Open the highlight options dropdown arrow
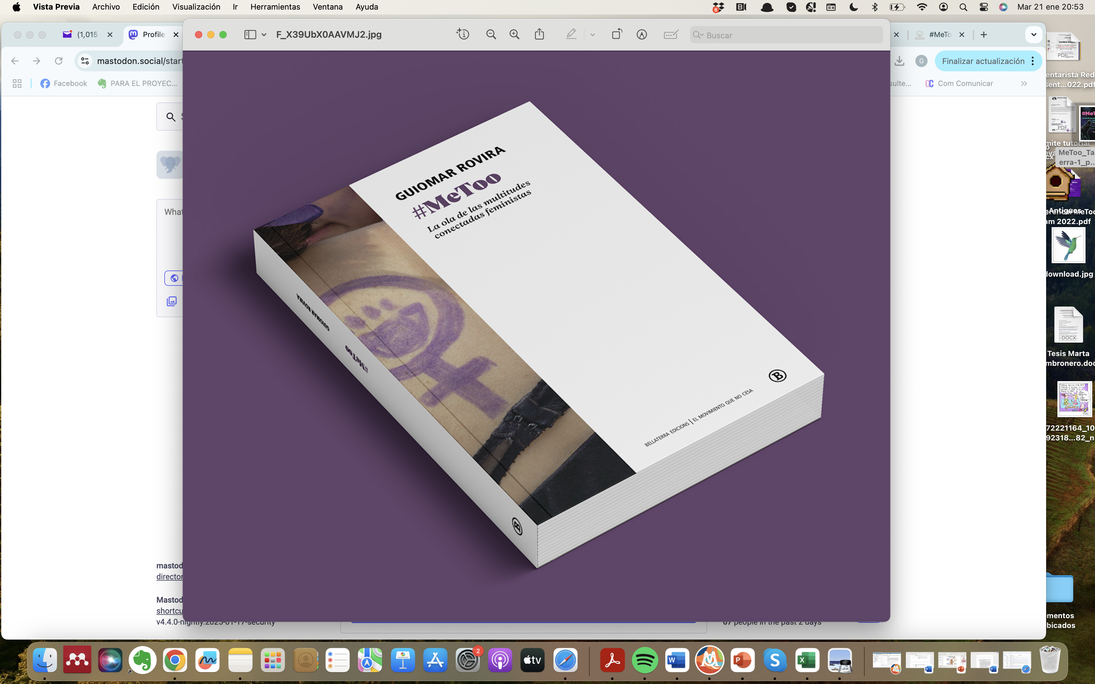 coord(592,34)
